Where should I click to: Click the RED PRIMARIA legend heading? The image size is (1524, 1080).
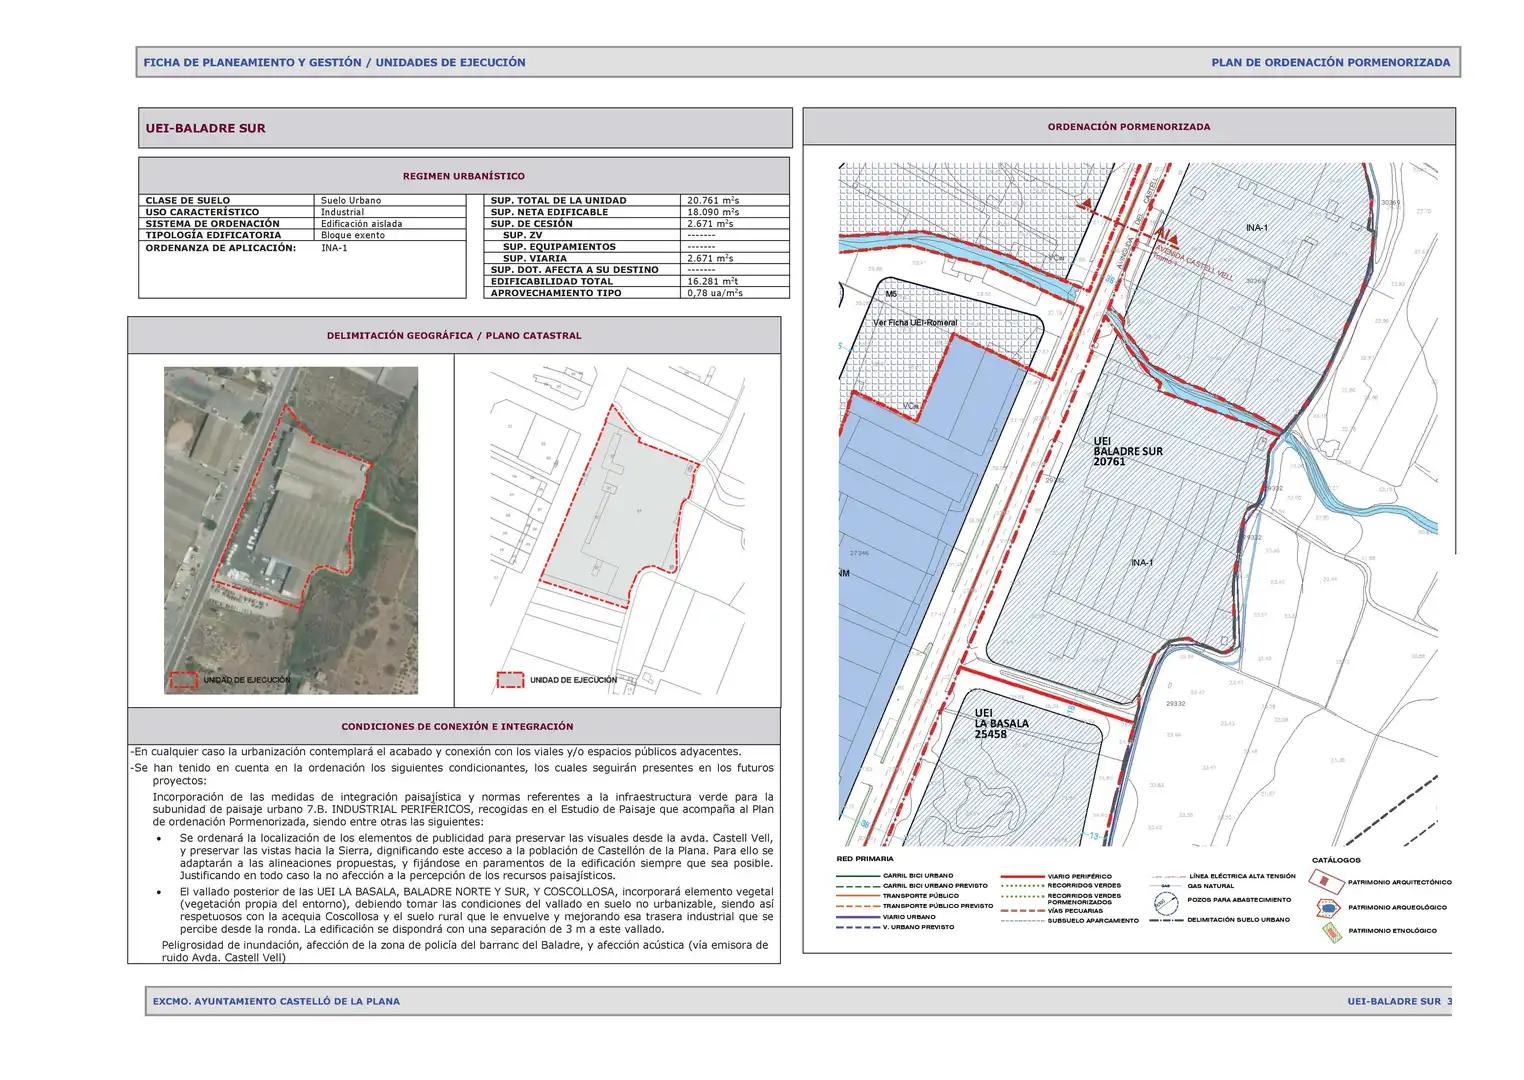[x=865, y=859]
